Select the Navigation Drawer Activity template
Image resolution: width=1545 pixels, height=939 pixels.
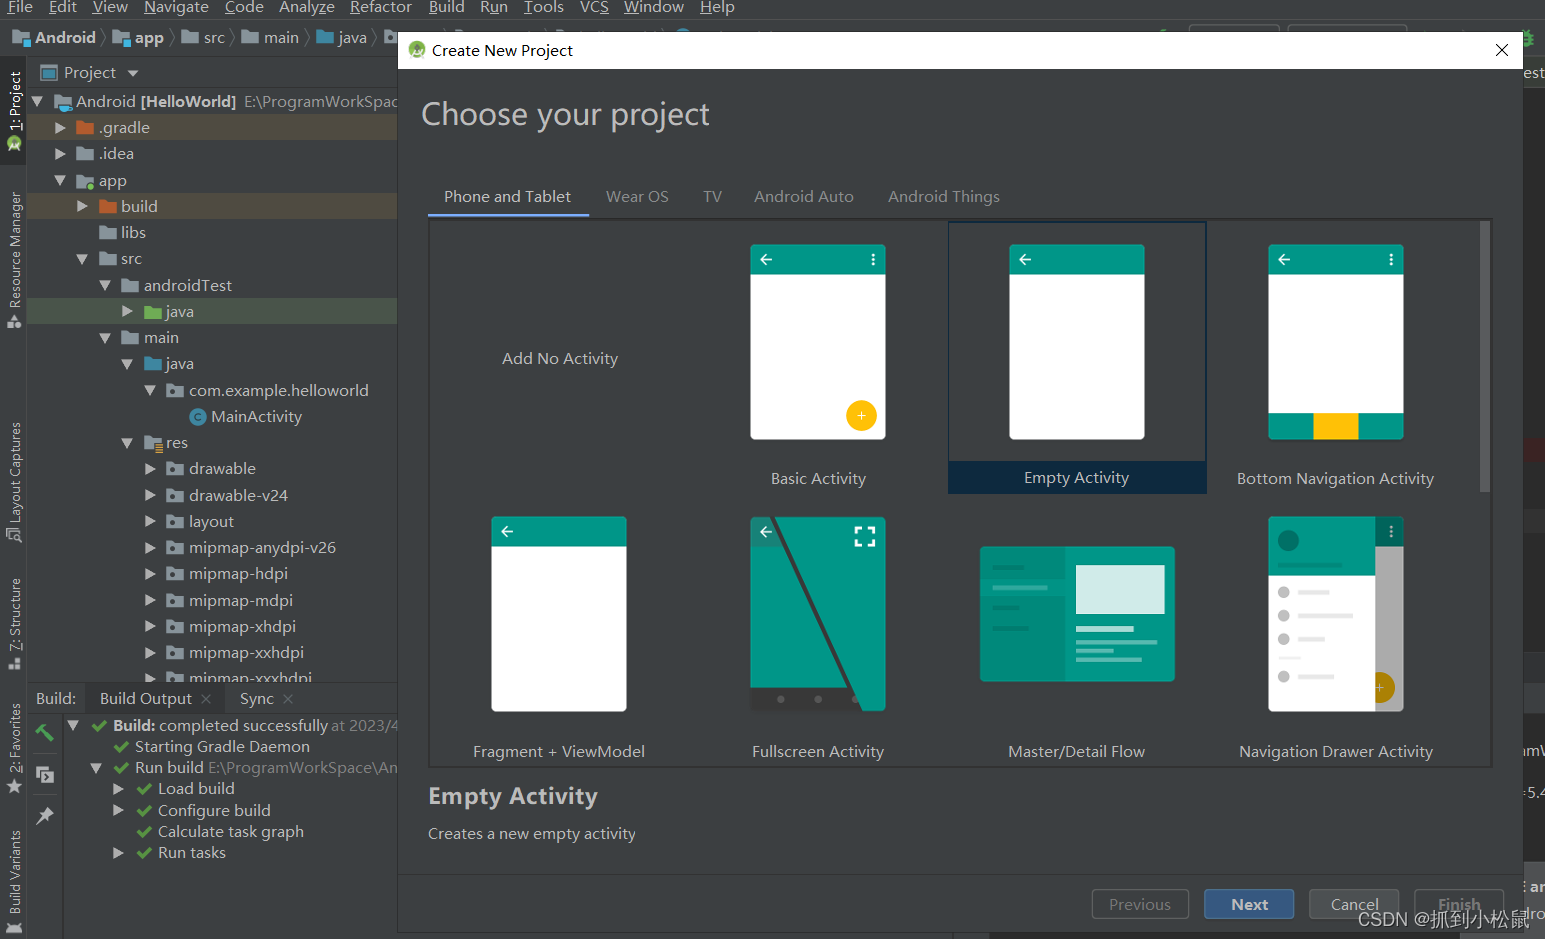click(1336, 614)
